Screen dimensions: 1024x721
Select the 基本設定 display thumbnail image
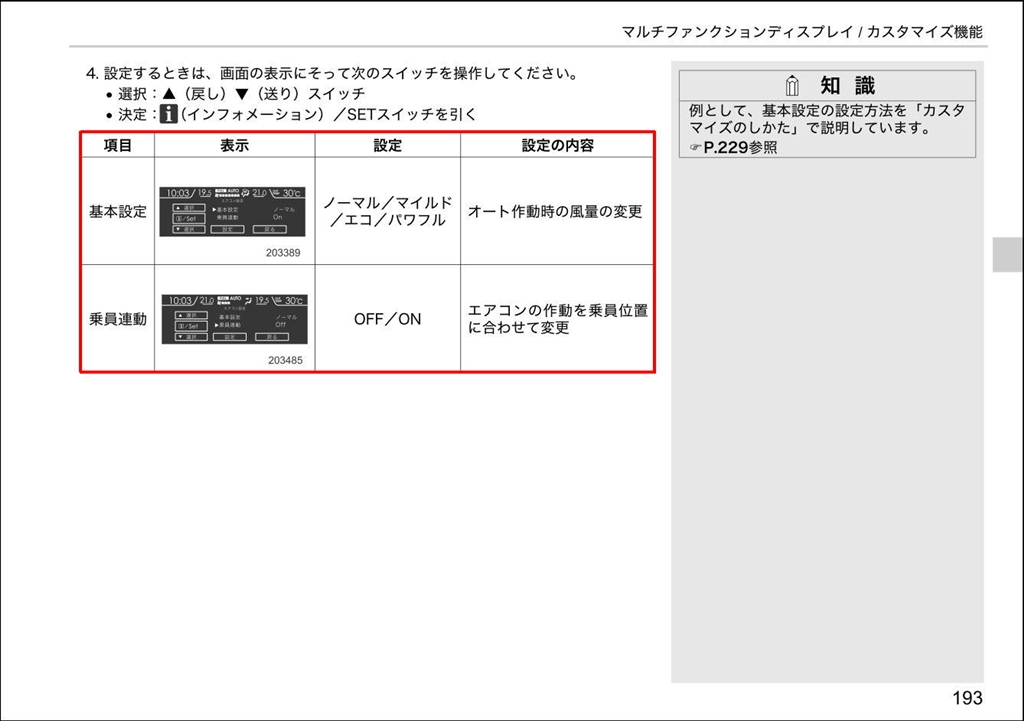[x=232, y=212]
